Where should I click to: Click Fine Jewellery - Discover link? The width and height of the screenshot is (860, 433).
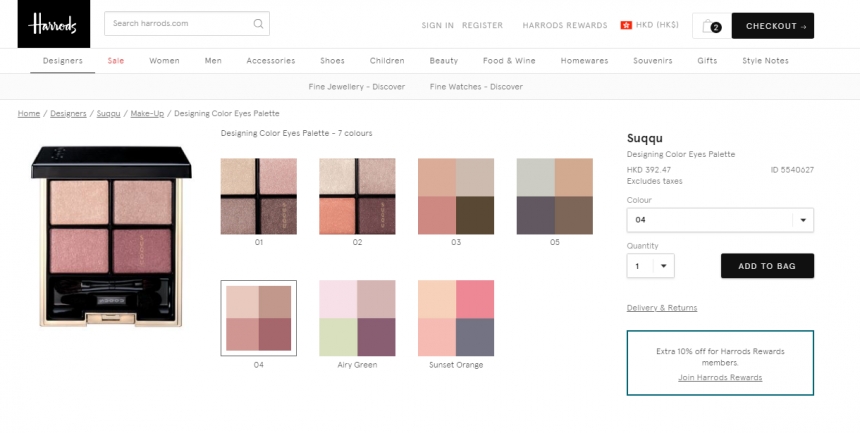click(357, 87)
